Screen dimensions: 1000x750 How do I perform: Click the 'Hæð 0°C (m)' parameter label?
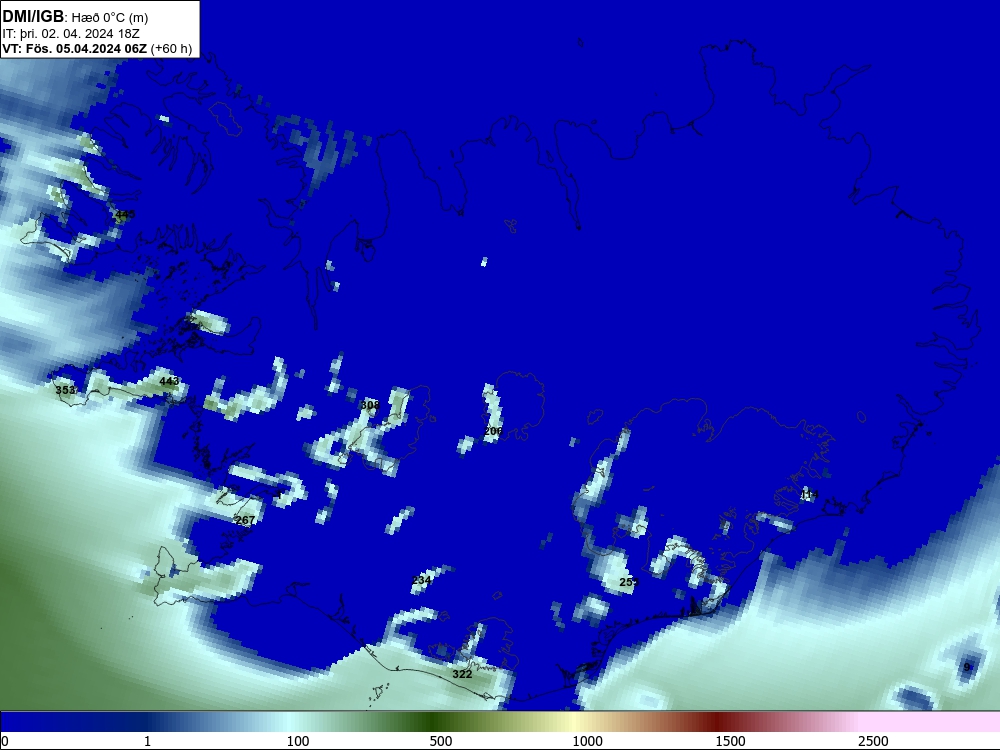(x=110, y=18)
